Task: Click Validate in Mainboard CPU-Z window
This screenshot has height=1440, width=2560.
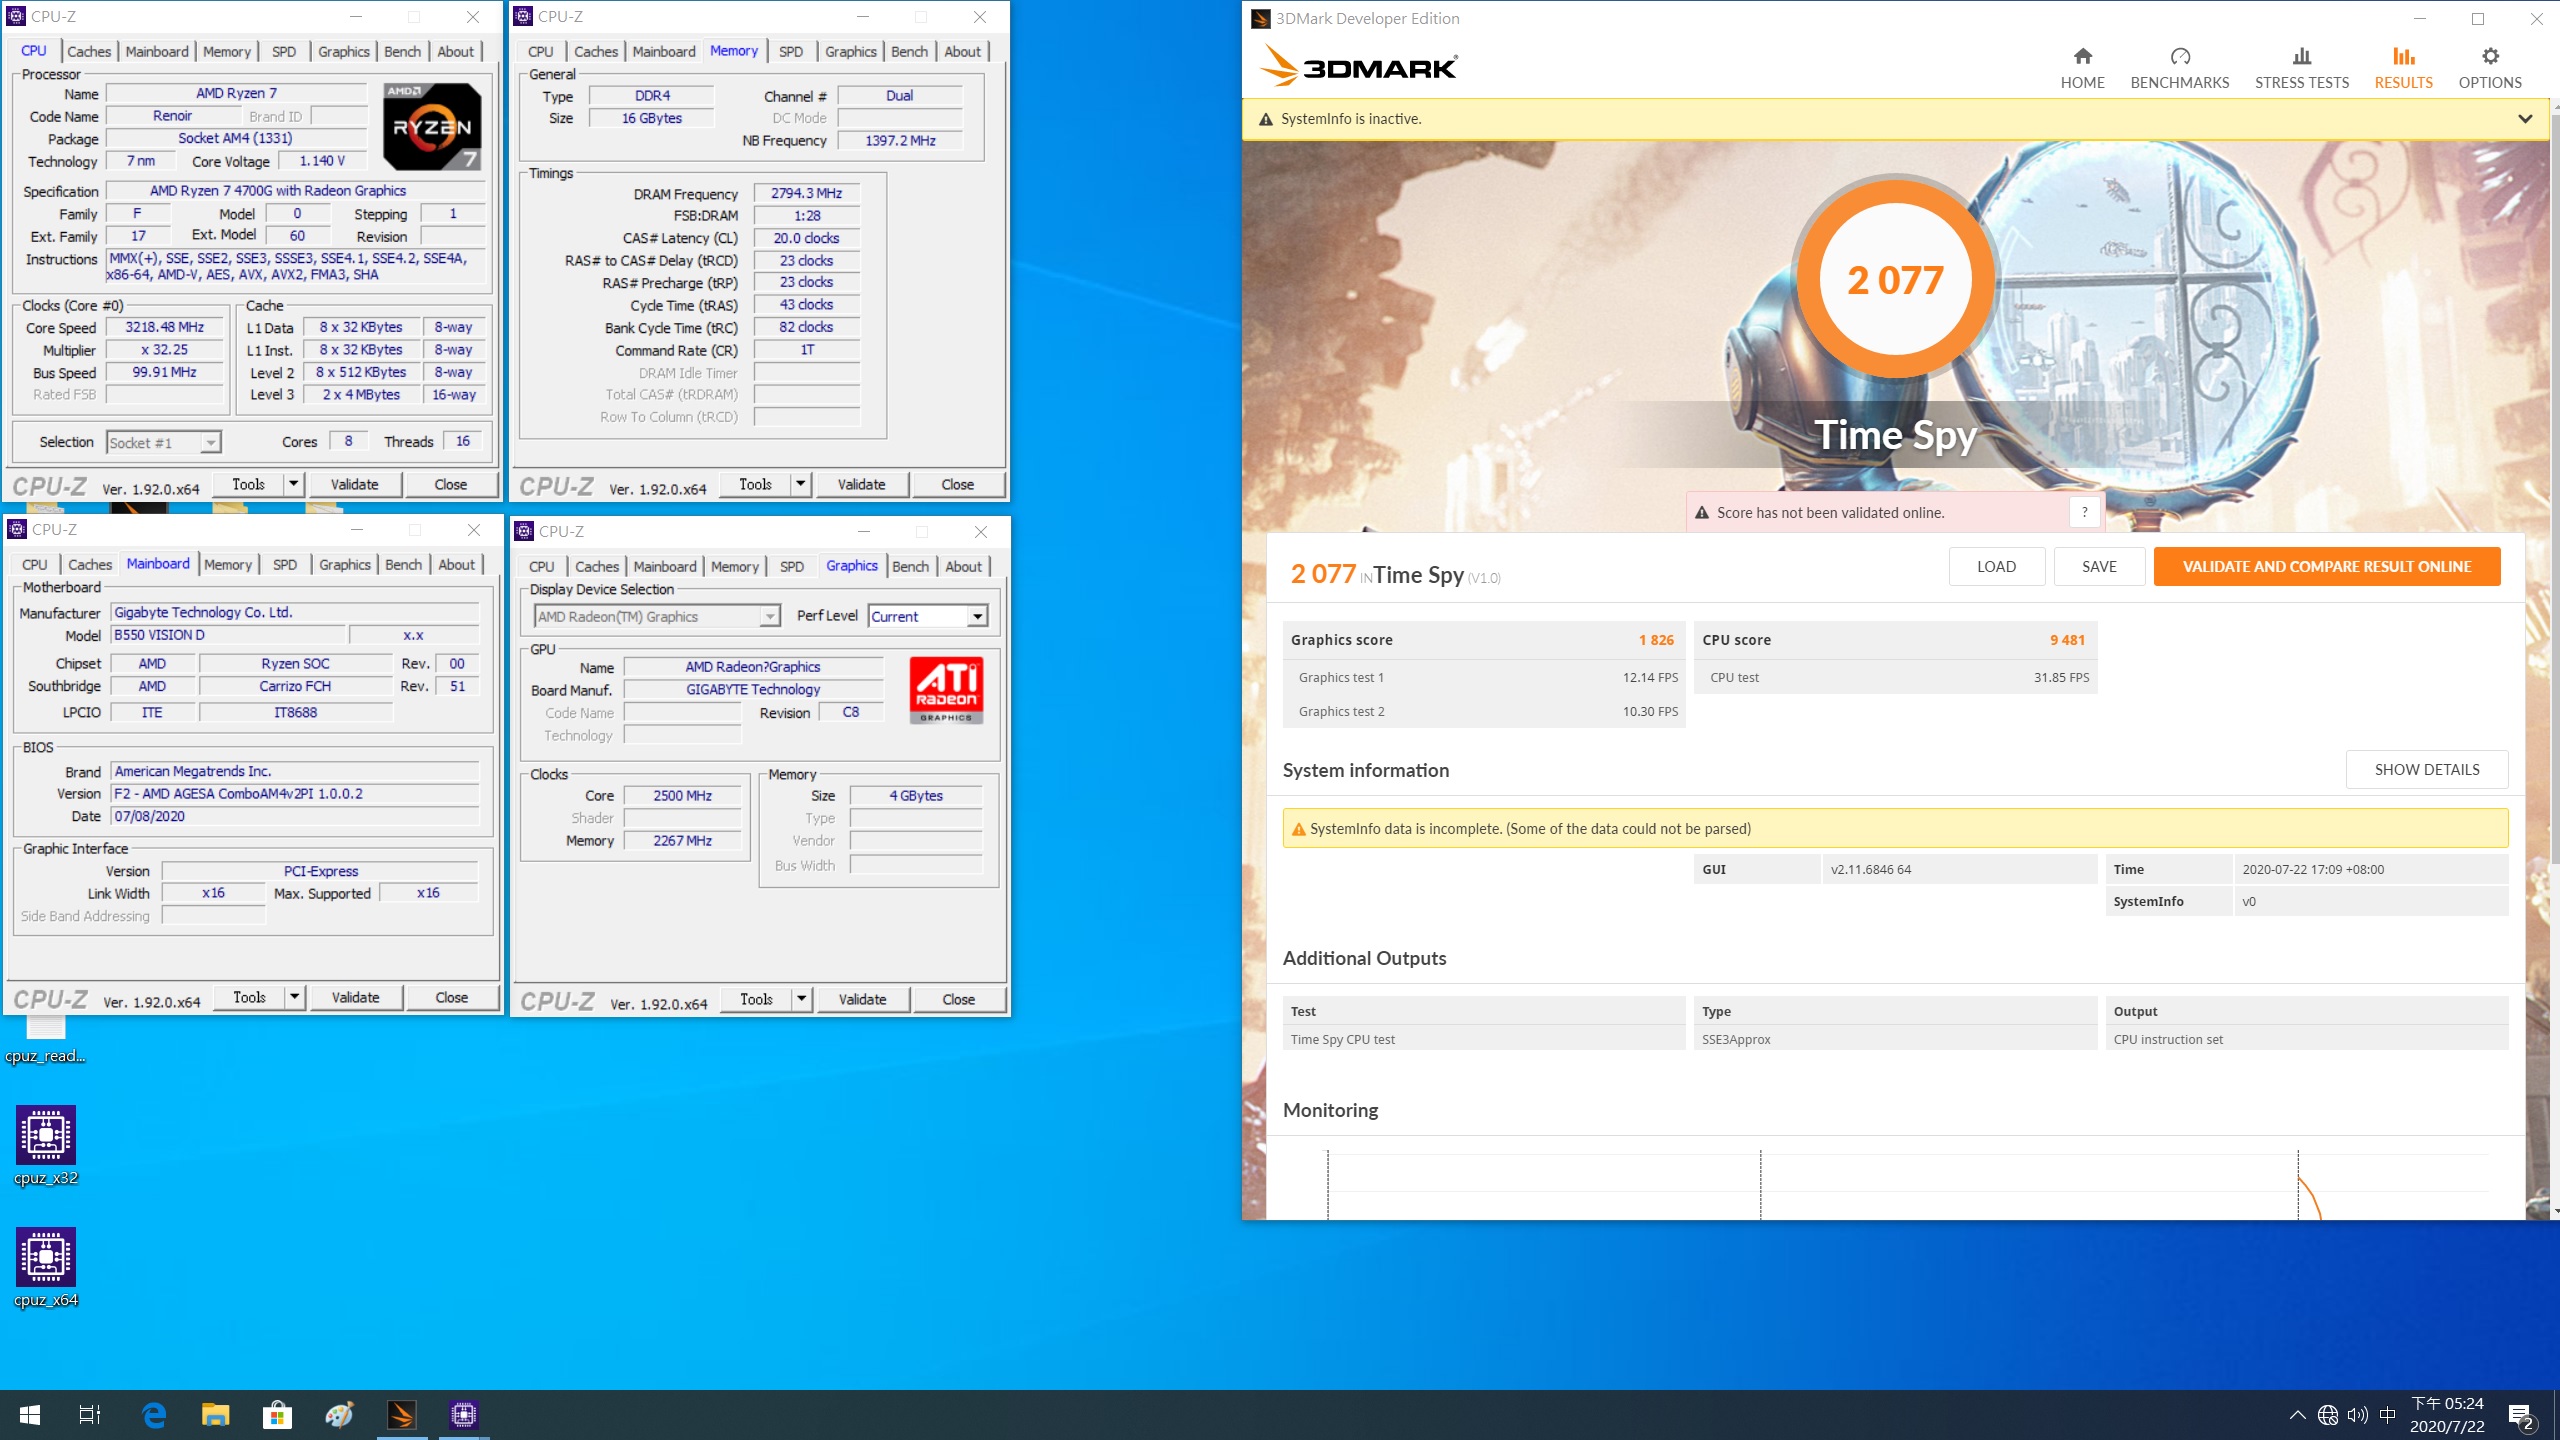Action: tap(355, 997)
